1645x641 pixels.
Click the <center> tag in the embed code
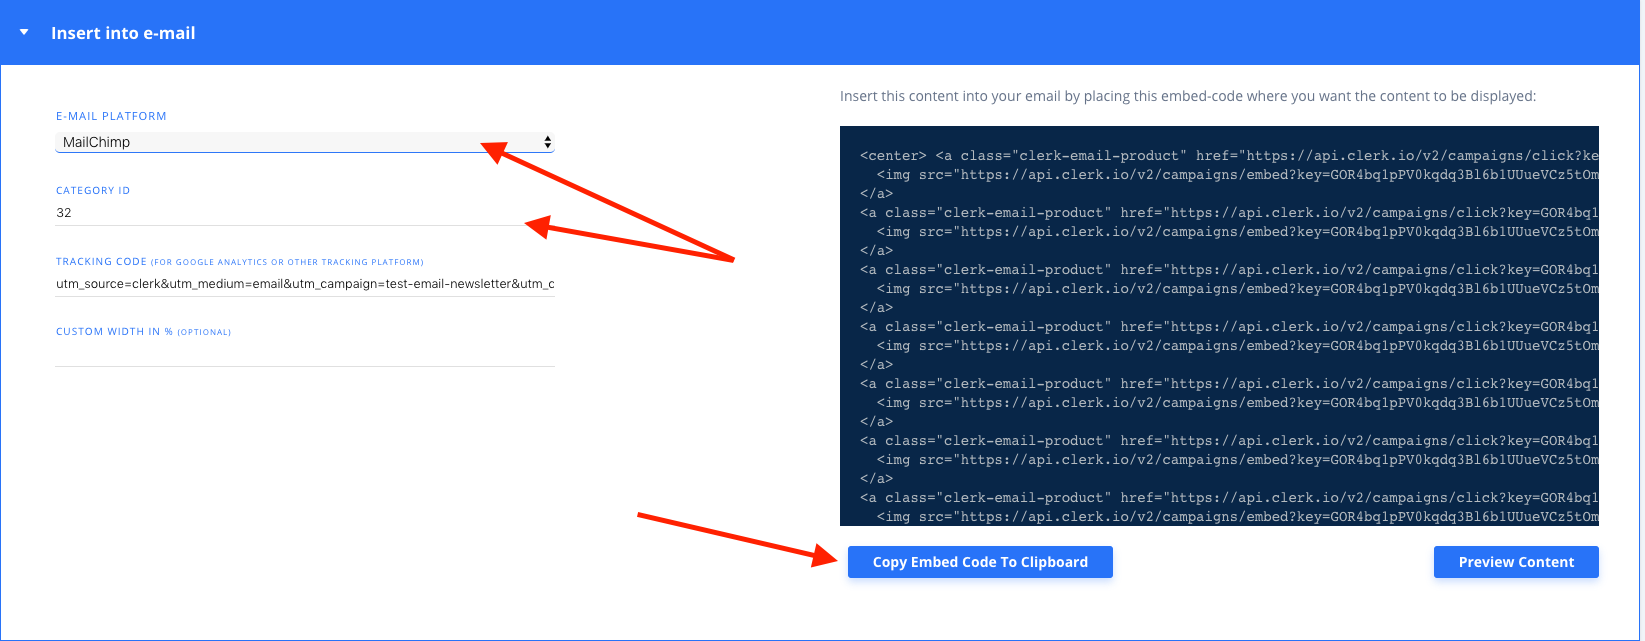click(x=893, y=156)
